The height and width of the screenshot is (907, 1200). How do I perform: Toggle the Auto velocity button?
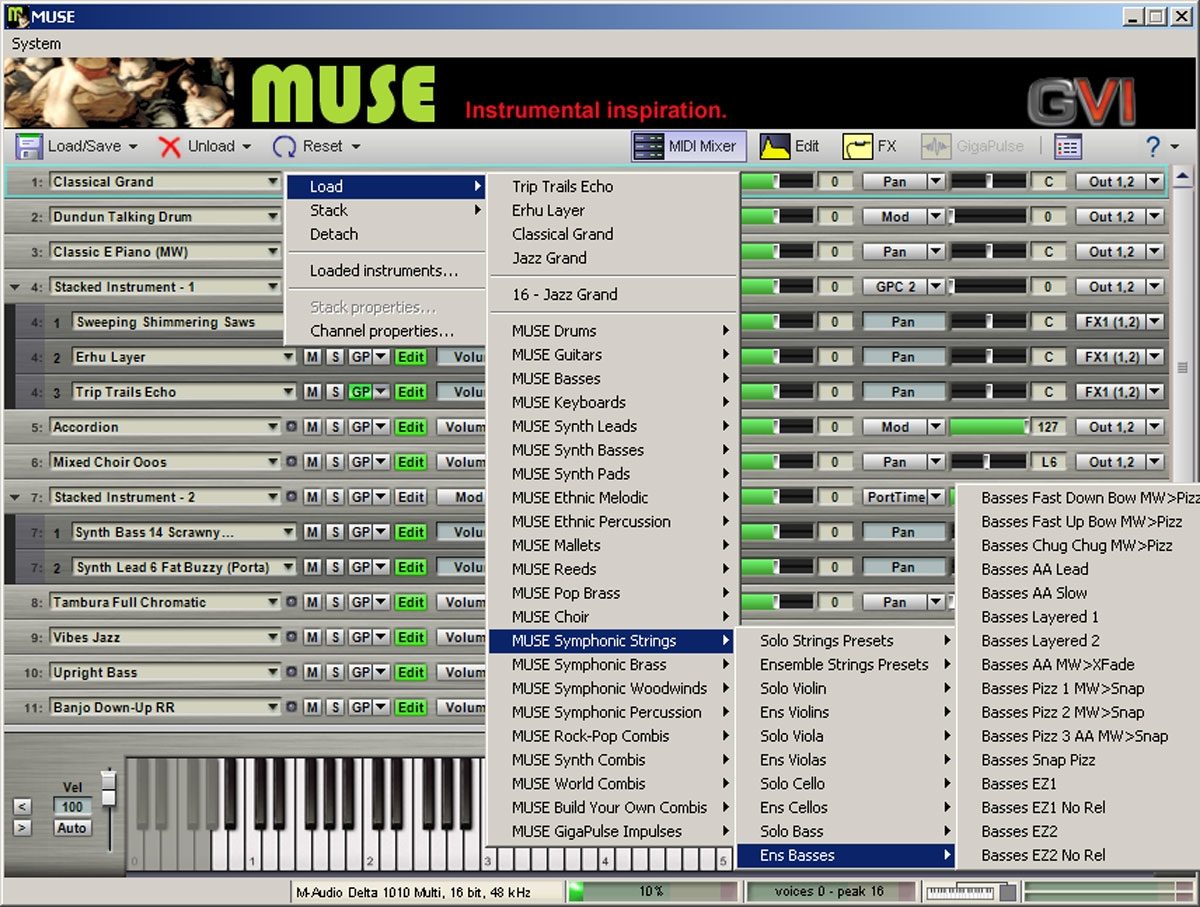tap(72, 828)
